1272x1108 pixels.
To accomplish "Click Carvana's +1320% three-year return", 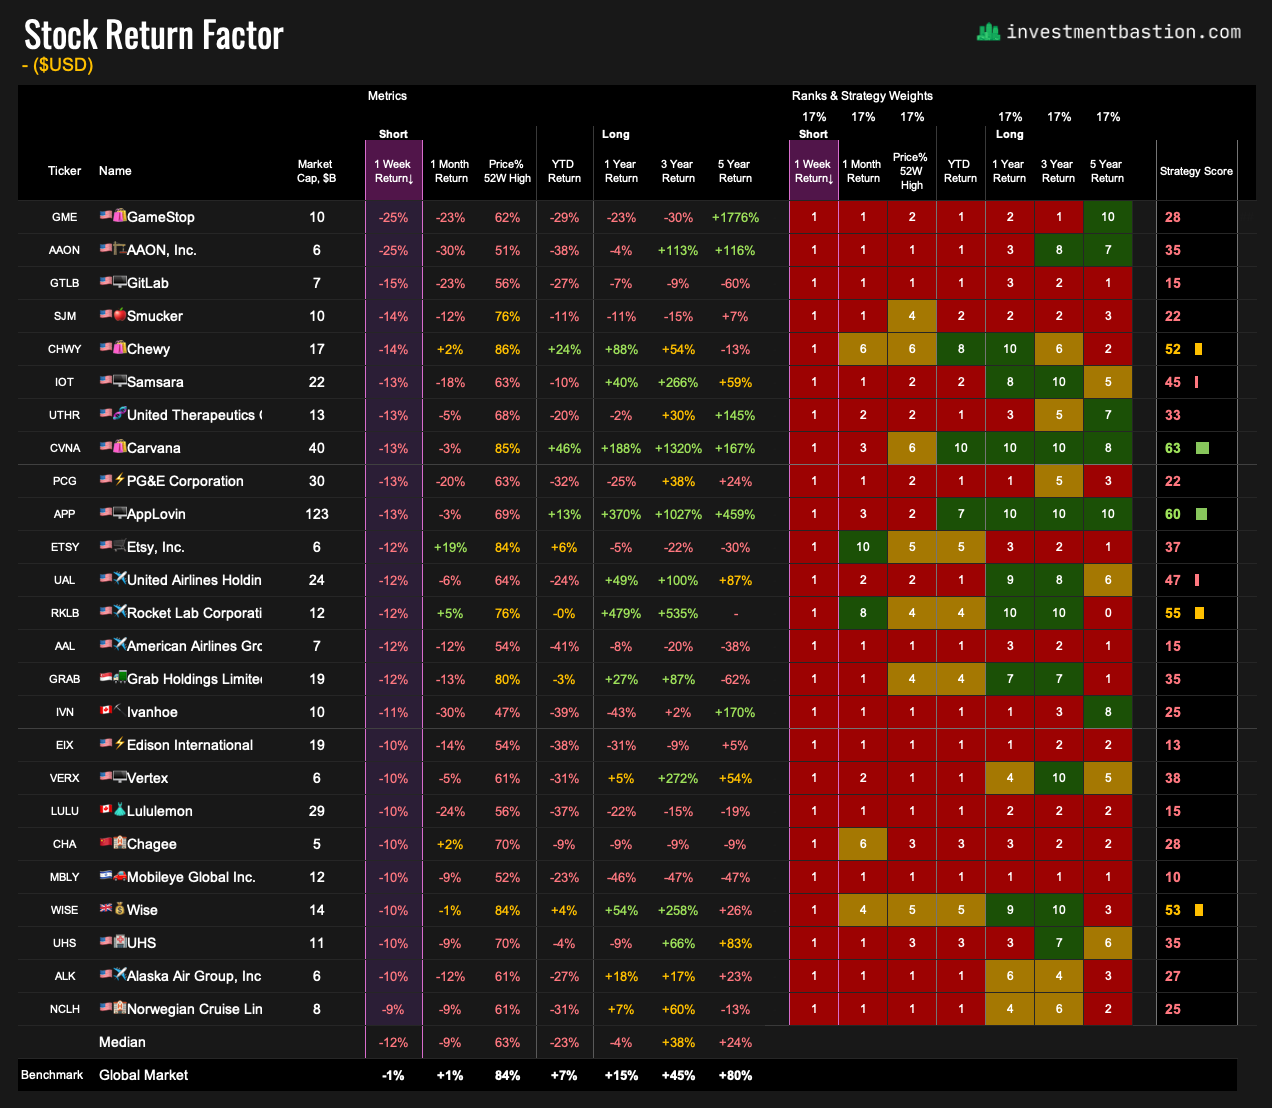I will 678,448.
